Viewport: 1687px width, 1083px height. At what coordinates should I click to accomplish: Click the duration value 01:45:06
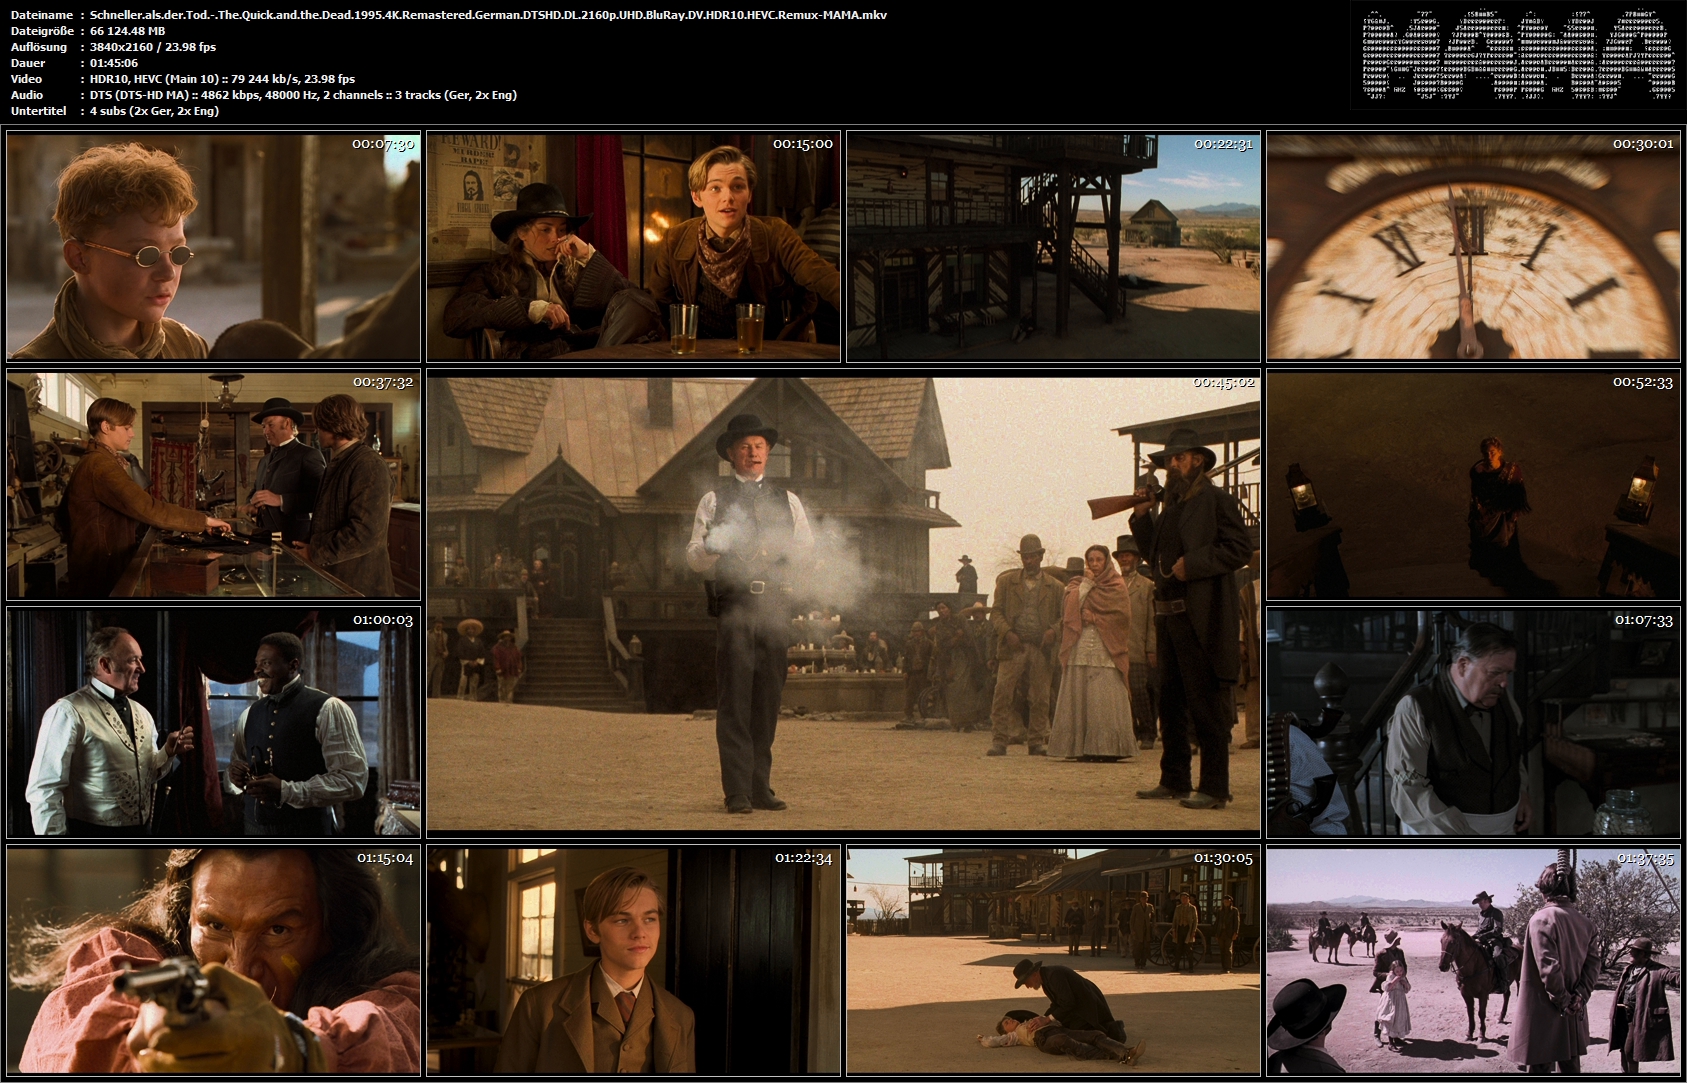tap(114, 63)
